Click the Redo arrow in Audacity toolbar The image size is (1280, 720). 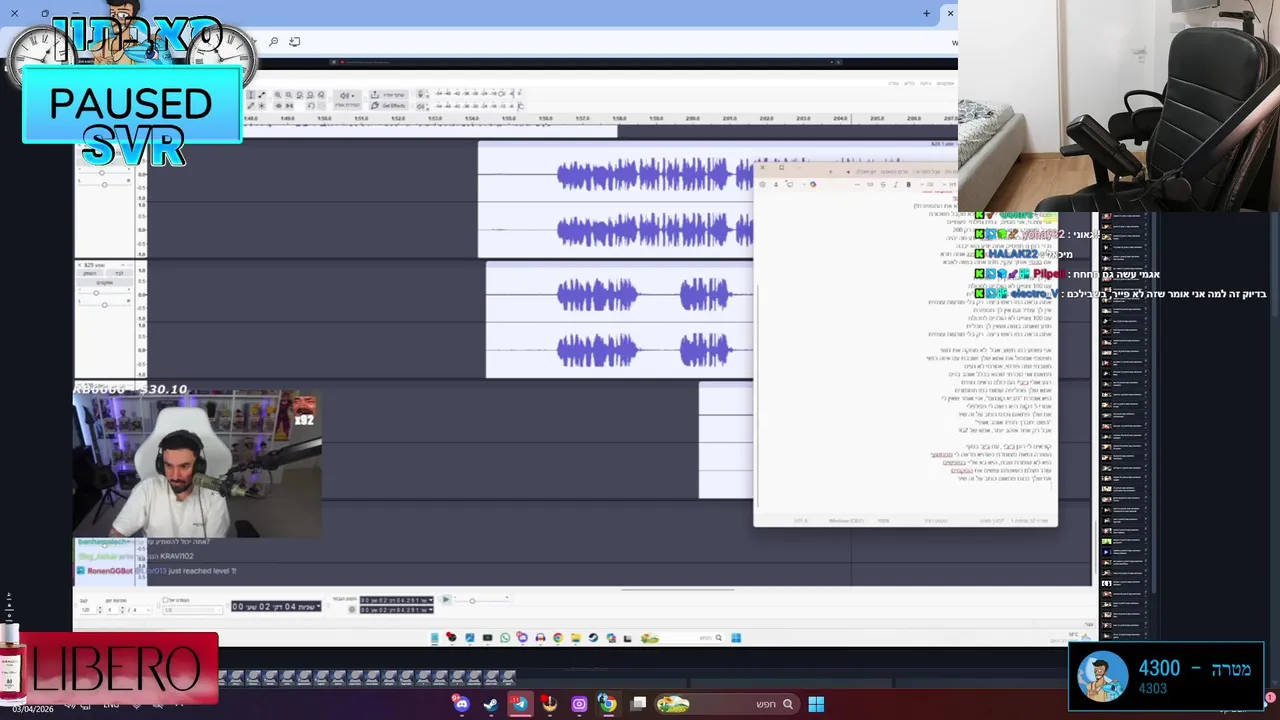click(321, 106)
